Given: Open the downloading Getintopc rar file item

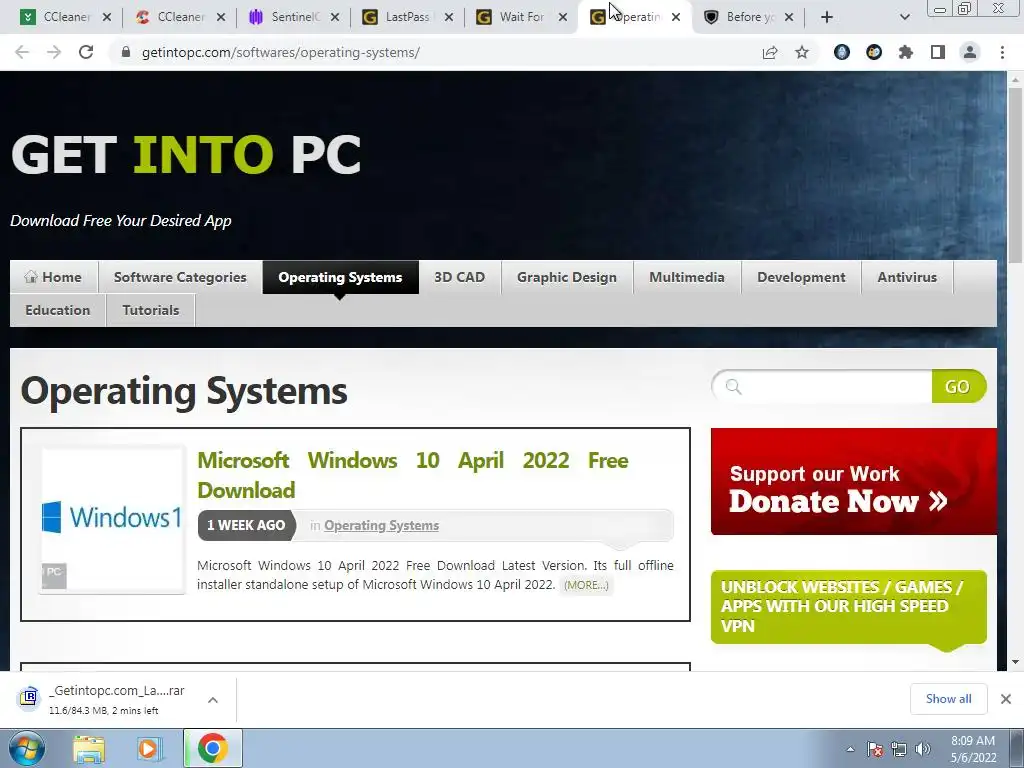Looking at the screenshot, I should (x=103, y=699).
